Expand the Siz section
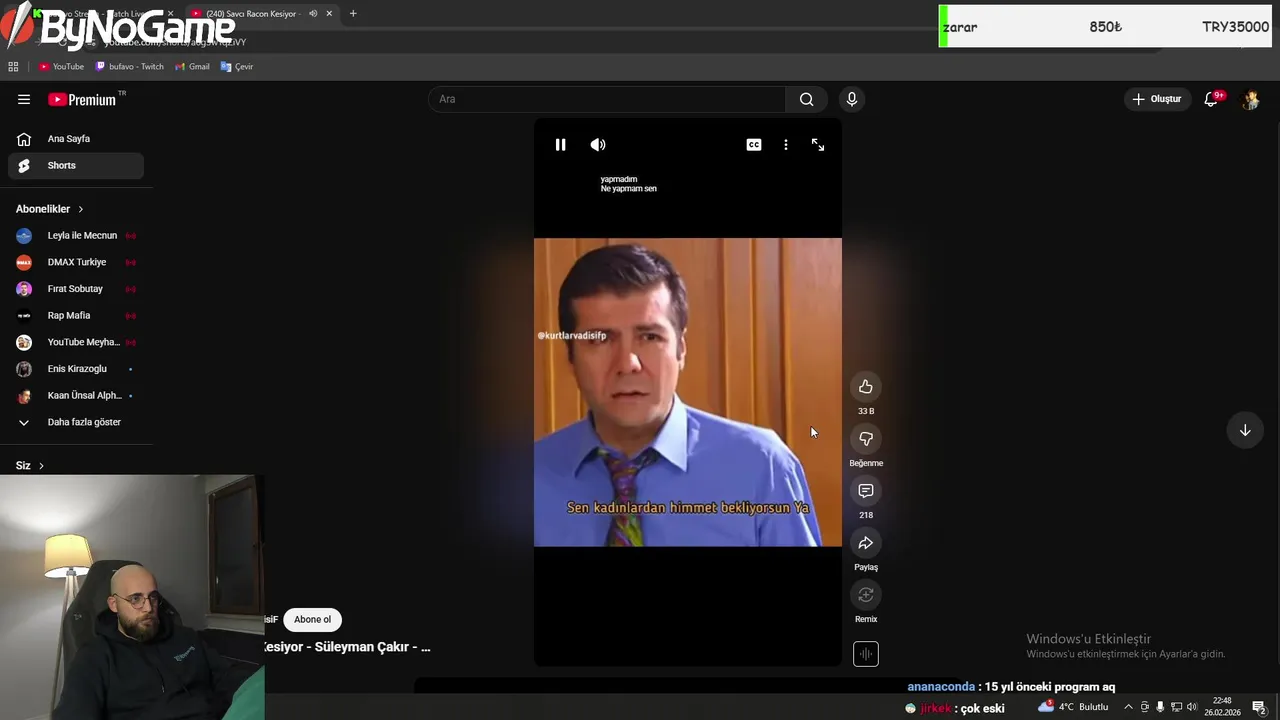1280x720 pixels. [30, 466]
